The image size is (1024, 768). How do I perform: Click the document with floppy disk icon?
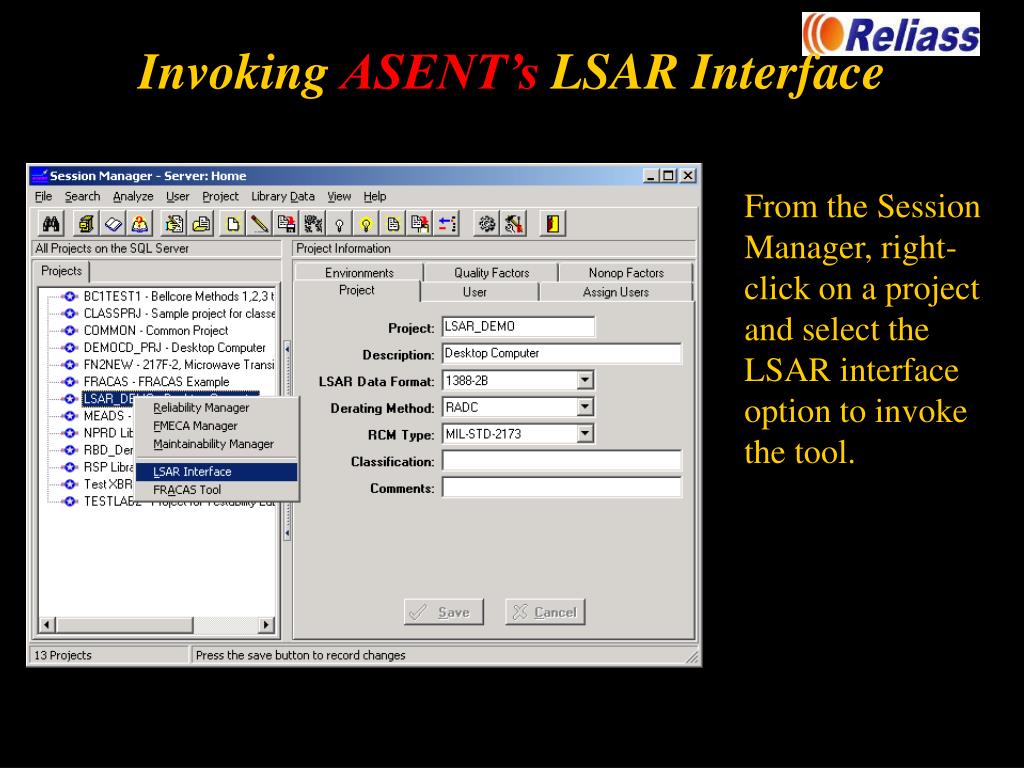click(286, 224)
